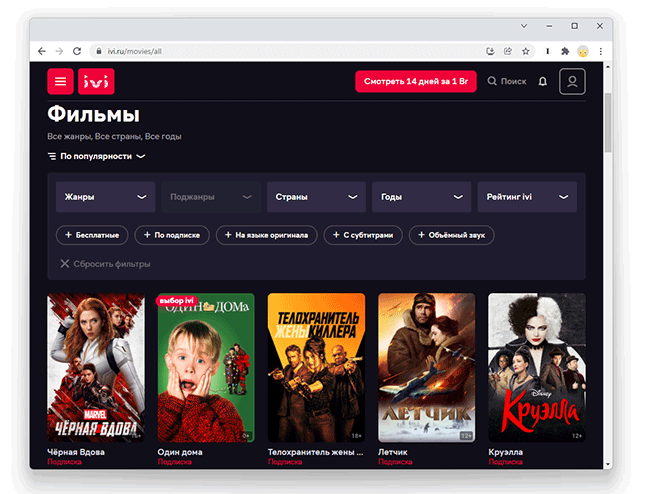Click the page vertical scrollbar thumb
Viewport: 650px width, 494px height.
click(608, 123)
